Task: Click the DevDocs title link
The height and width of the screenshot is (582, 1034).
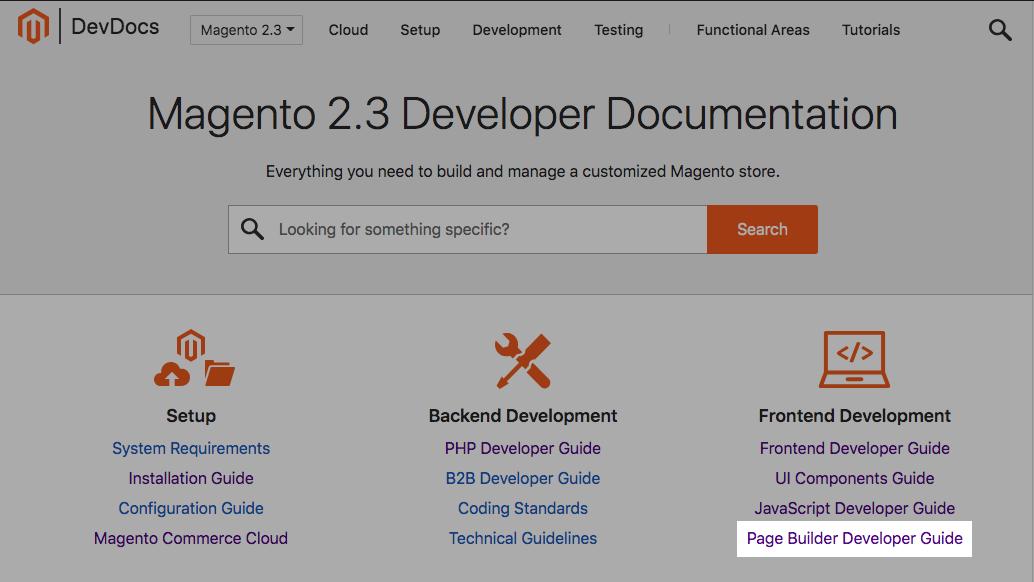Action: [115, 26]
